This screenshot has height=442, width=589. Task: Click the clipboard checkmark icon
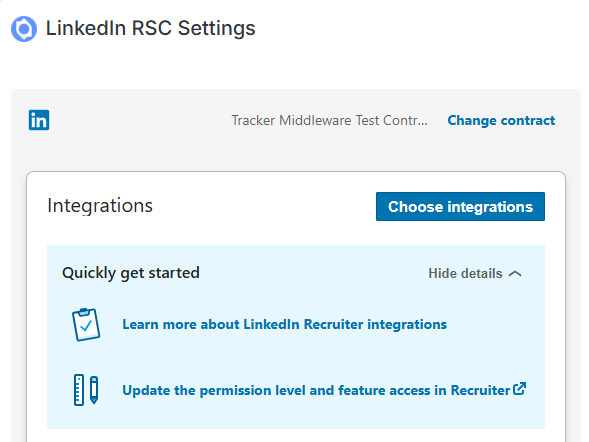(x=86, y=324)
